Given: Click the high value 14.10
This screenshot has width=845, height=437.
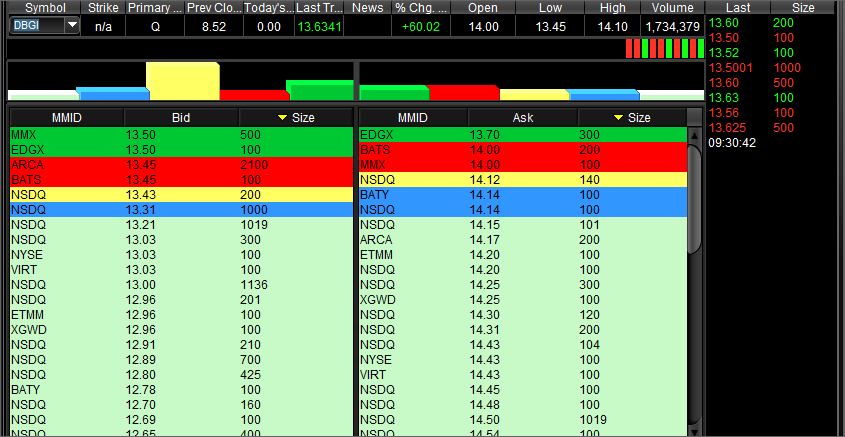Looking at the screenshot, I should point(612,27).
